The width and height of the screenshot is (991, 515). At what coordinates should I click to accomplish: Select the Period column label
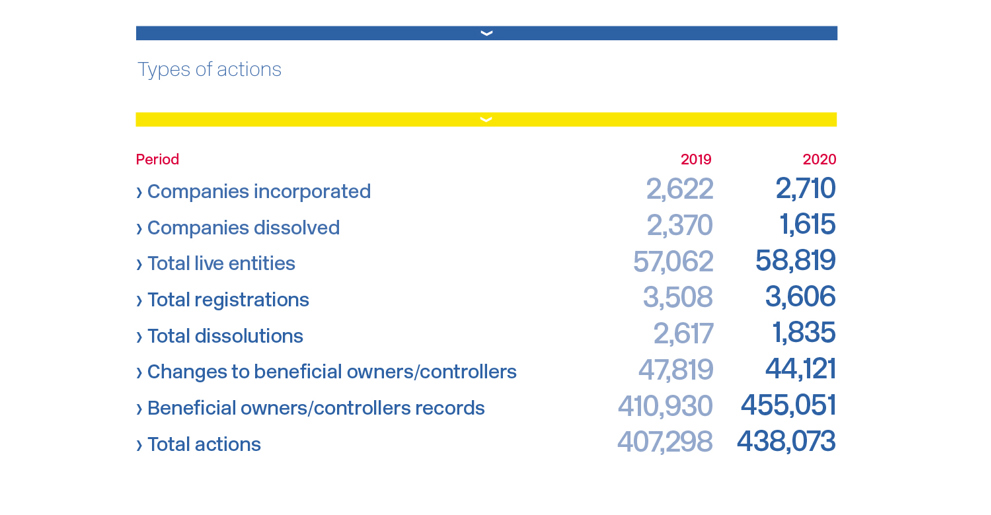pos(157,159)
